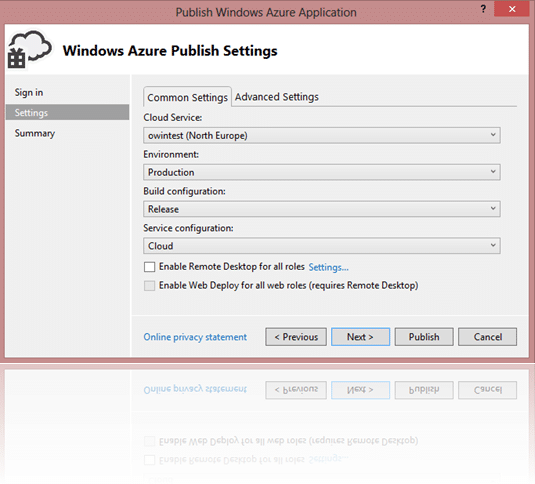The height and width of the screenshot is (484, 535).
Task: Cancel the publish wizard
Action: (x=488, y=337)
